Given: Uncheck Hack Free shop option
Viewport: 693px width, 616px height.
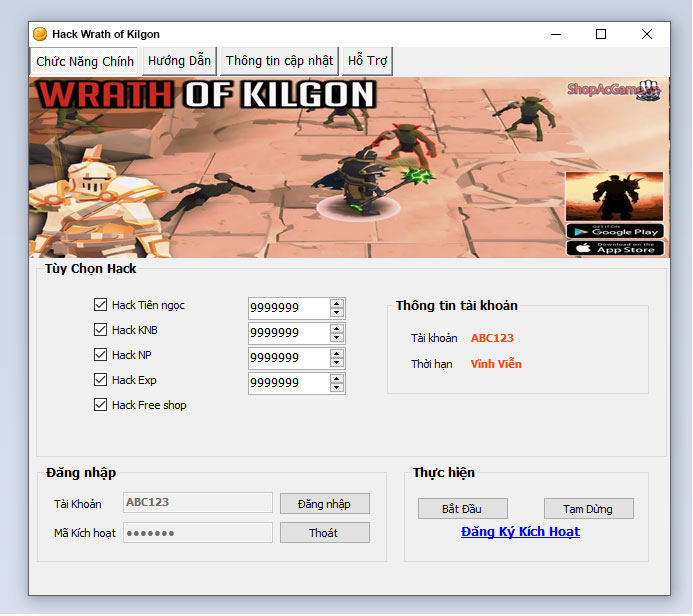Looking at the screenshot, I should click(100, 405).
